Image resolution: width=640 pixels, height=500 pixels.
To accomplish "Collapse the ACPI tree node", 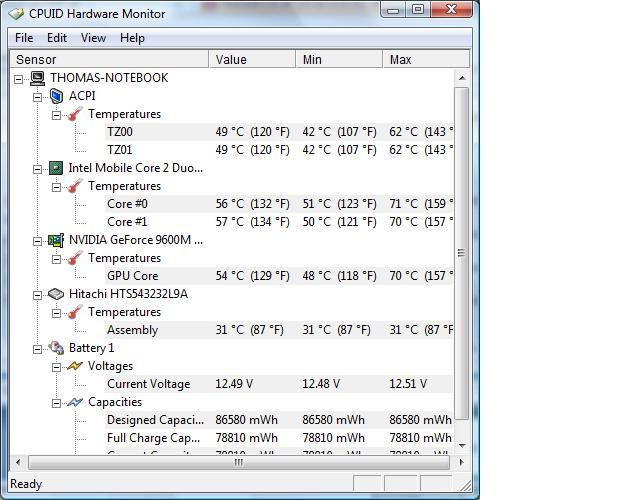I will coord(38,97).
